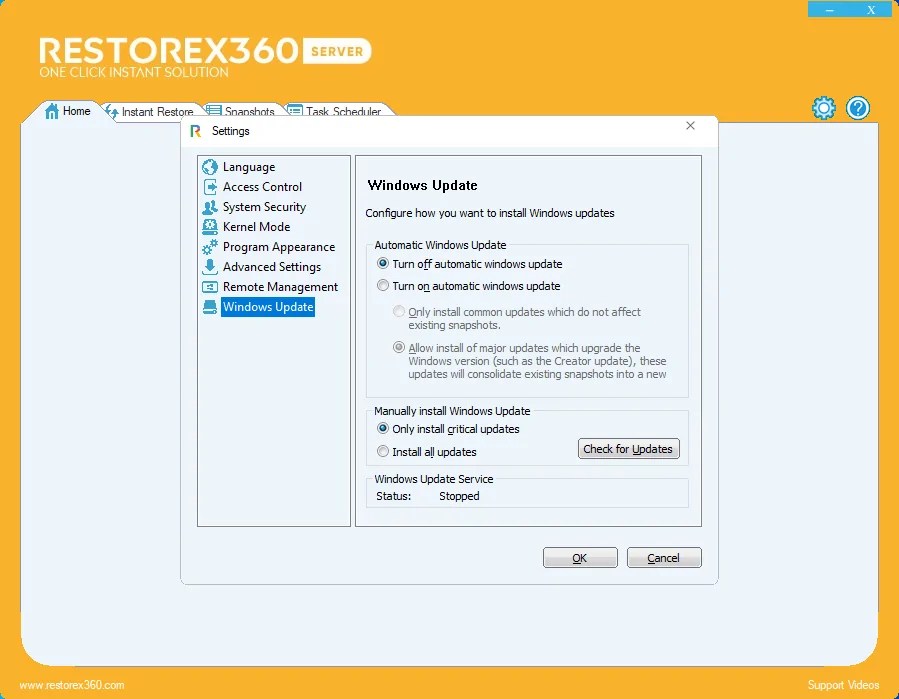Click the Kernel Mode icon
Viewport: 899px width, 699px height.
[210, 227]
